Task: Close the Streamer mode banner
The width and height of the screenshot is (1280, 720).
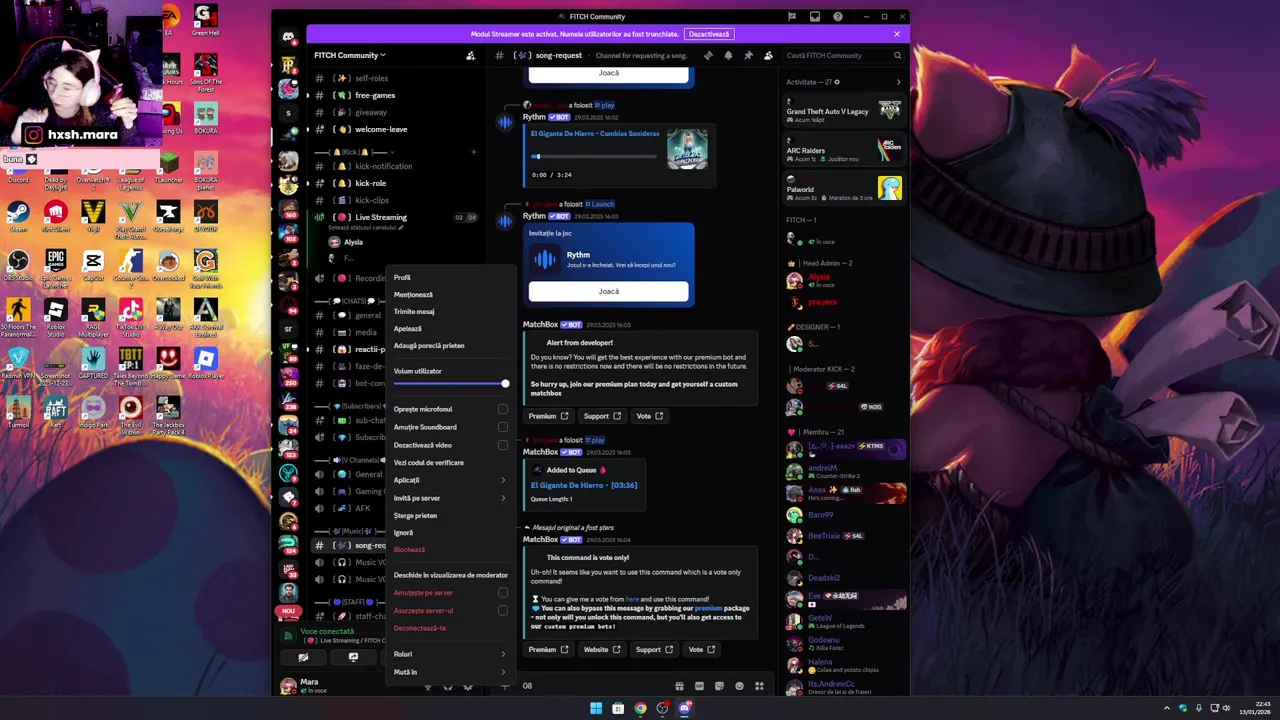Action: click(x=897, y=34)
